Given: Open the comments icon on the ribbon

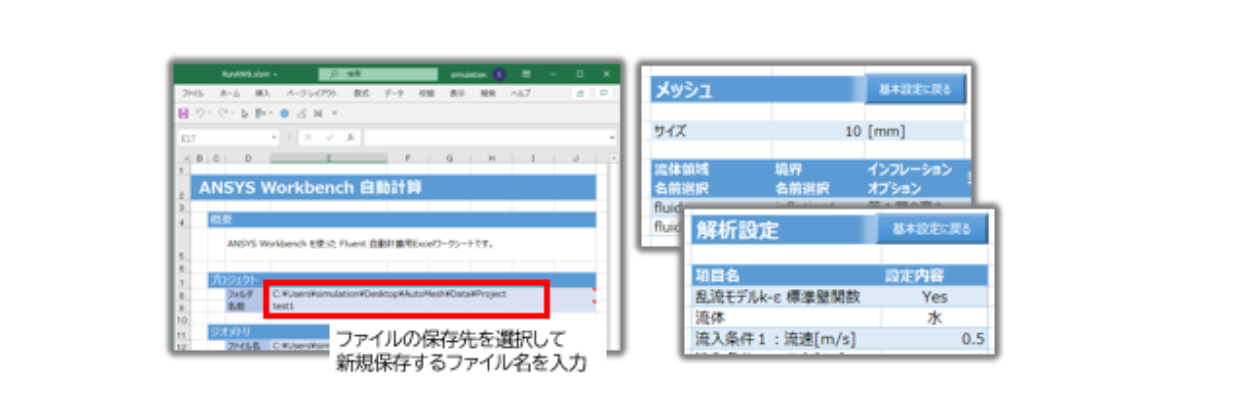Looking at the screenshot, I should (604, 93).
